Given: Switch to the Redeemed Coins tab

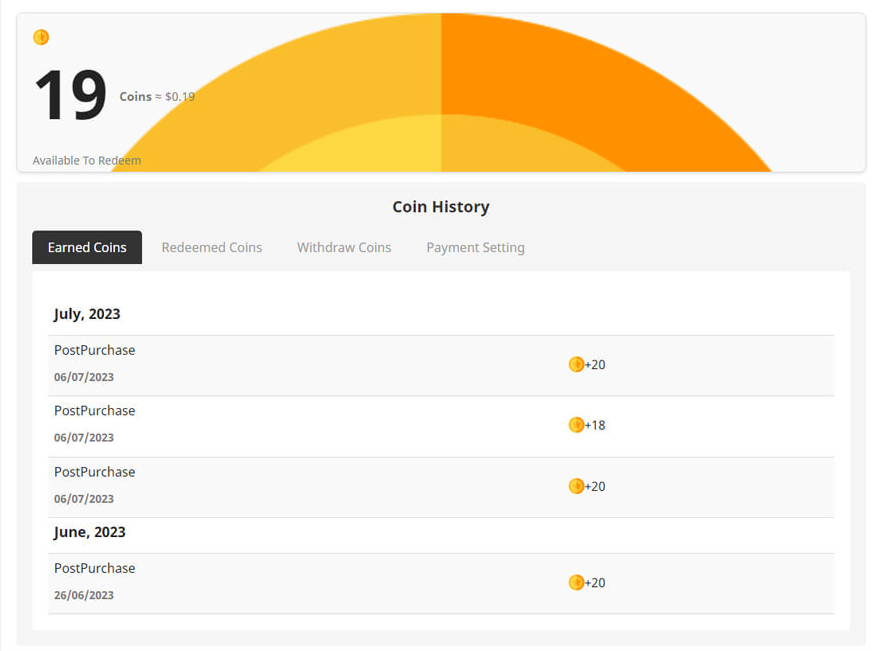Looking at the screenshot, I should [x=212, y=247].
